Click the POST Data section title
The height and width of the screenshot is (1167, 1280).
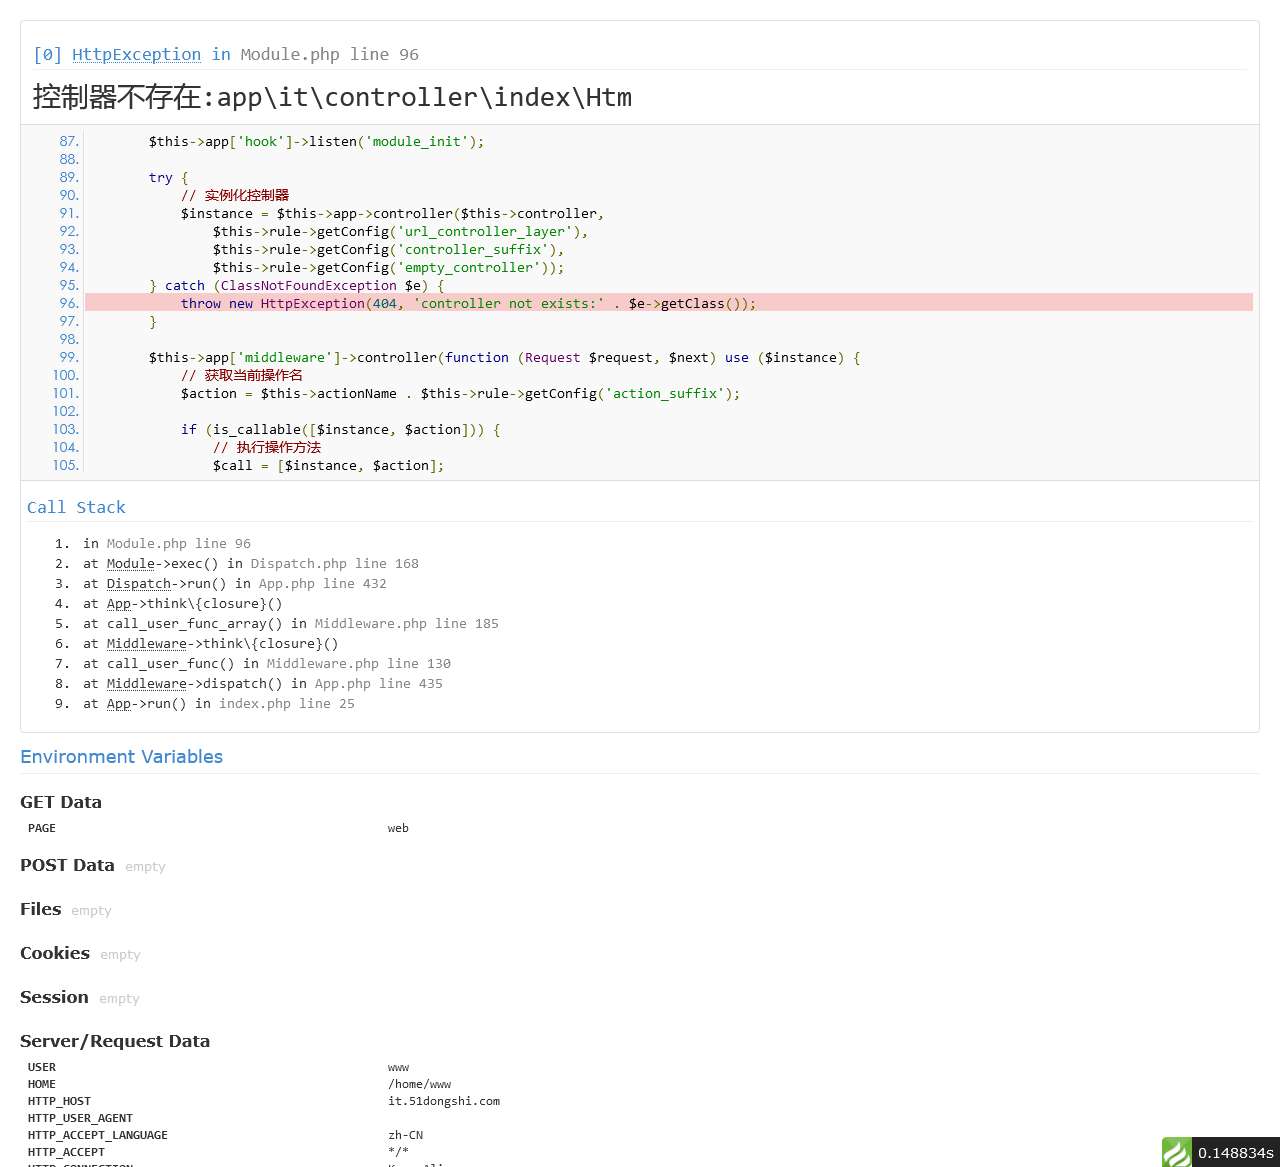[67, 865]
